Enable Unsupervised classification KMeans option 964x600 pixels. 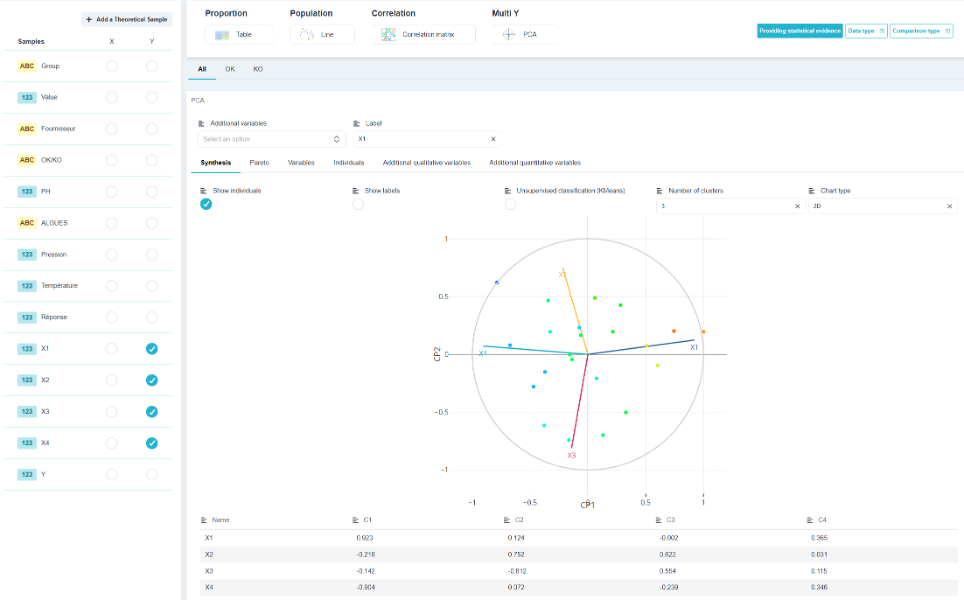510,204
